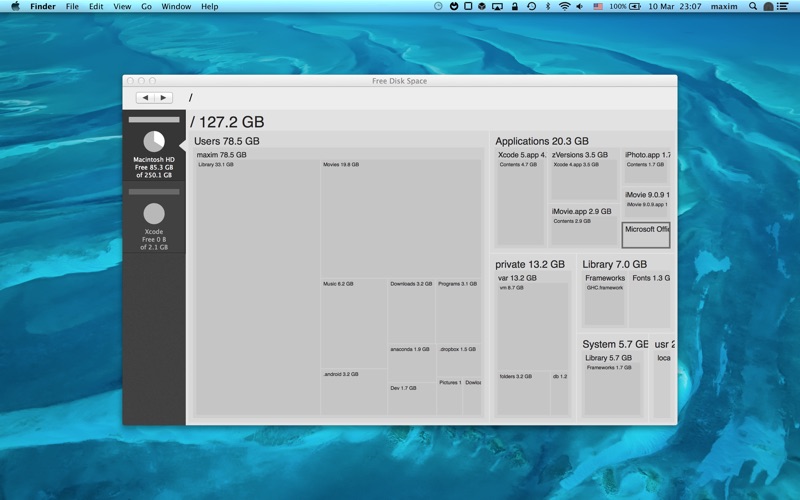Select the Xcode 5.app block
The width and height of the screenshot is (800, 500).
(x=520, y=196)
